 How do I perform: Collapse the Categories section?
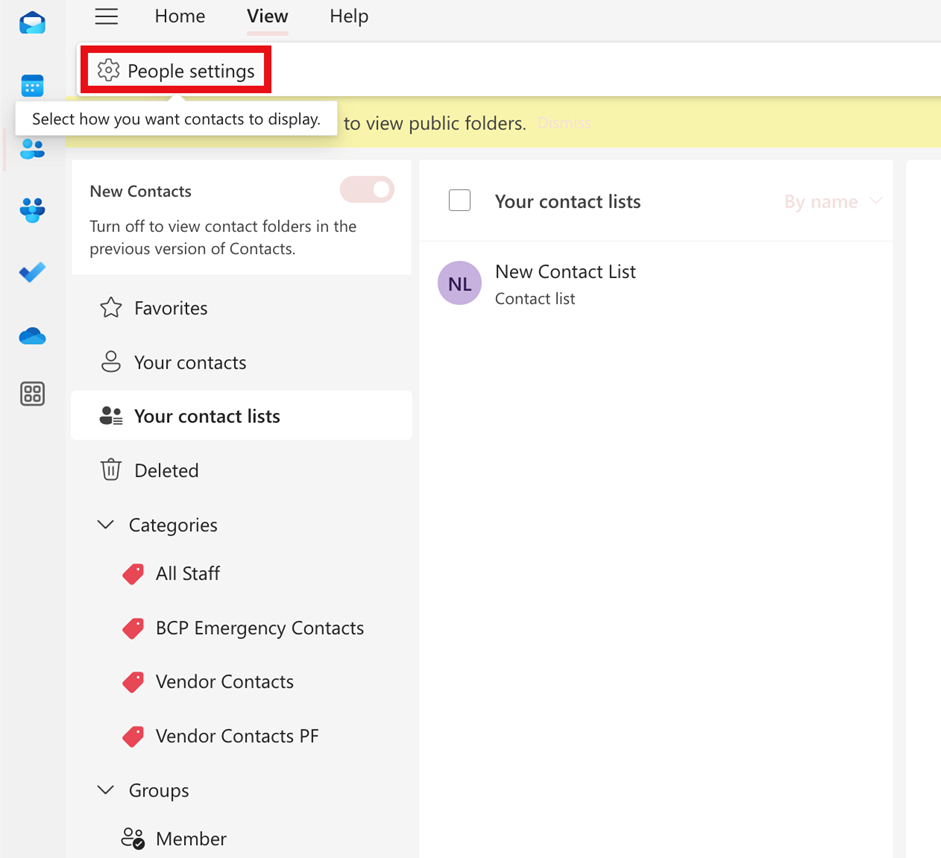pos(106,524)
